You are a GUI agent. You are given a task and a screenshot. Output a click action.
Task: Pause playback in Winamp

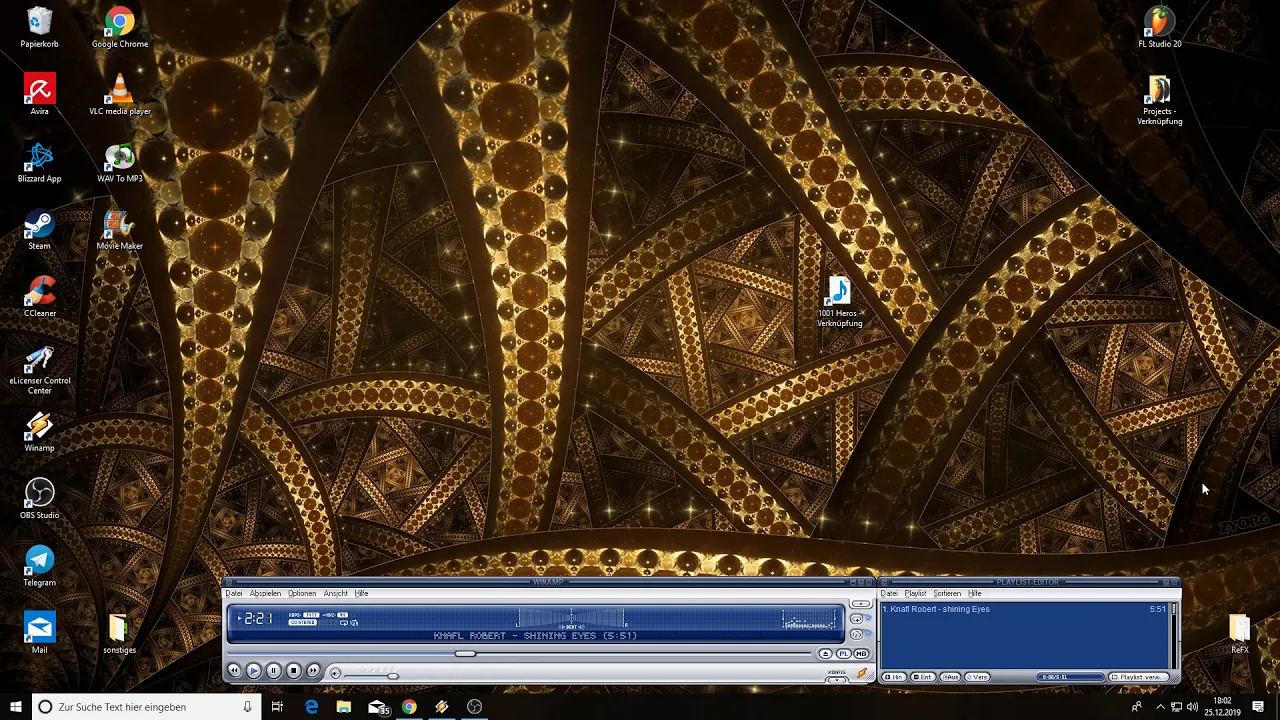coord(273,671)
